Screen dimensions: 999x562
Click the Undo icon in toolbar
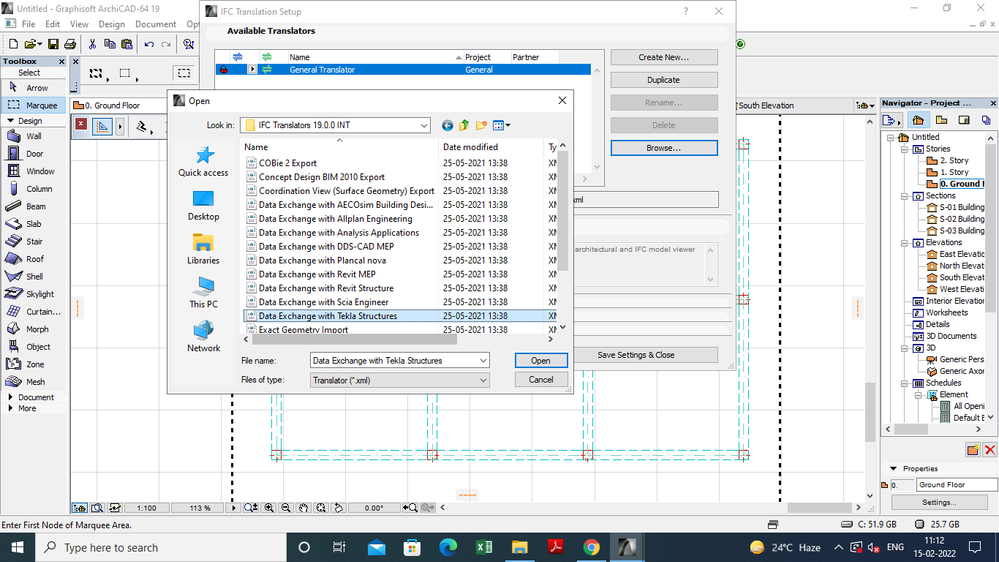coord(149,44)
